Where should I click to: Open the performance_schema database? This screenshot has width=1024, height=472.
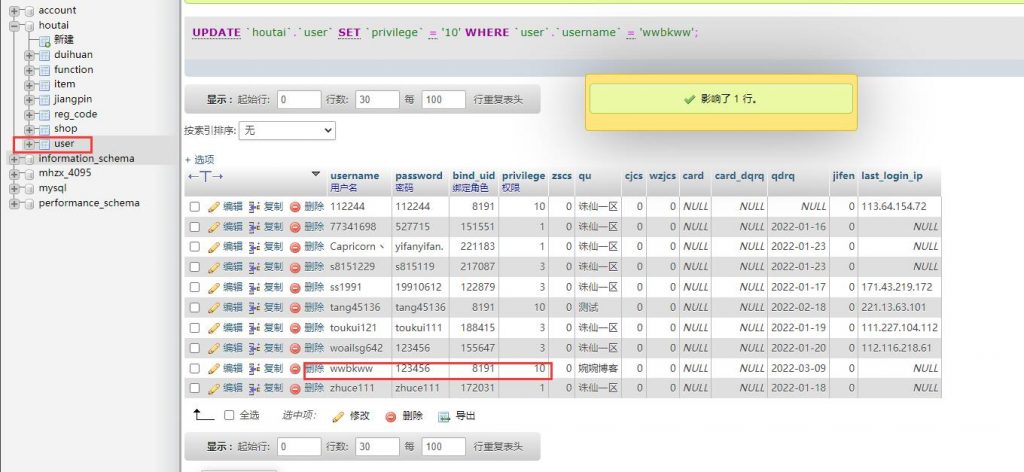tap(89, 203)
